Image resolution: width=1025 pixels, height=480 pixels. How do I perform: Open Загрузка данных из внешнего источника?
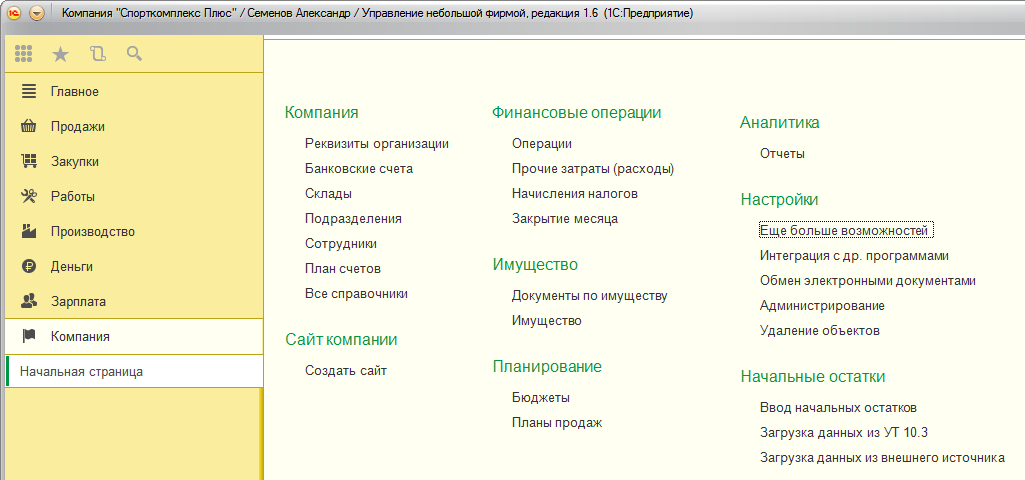882,458
